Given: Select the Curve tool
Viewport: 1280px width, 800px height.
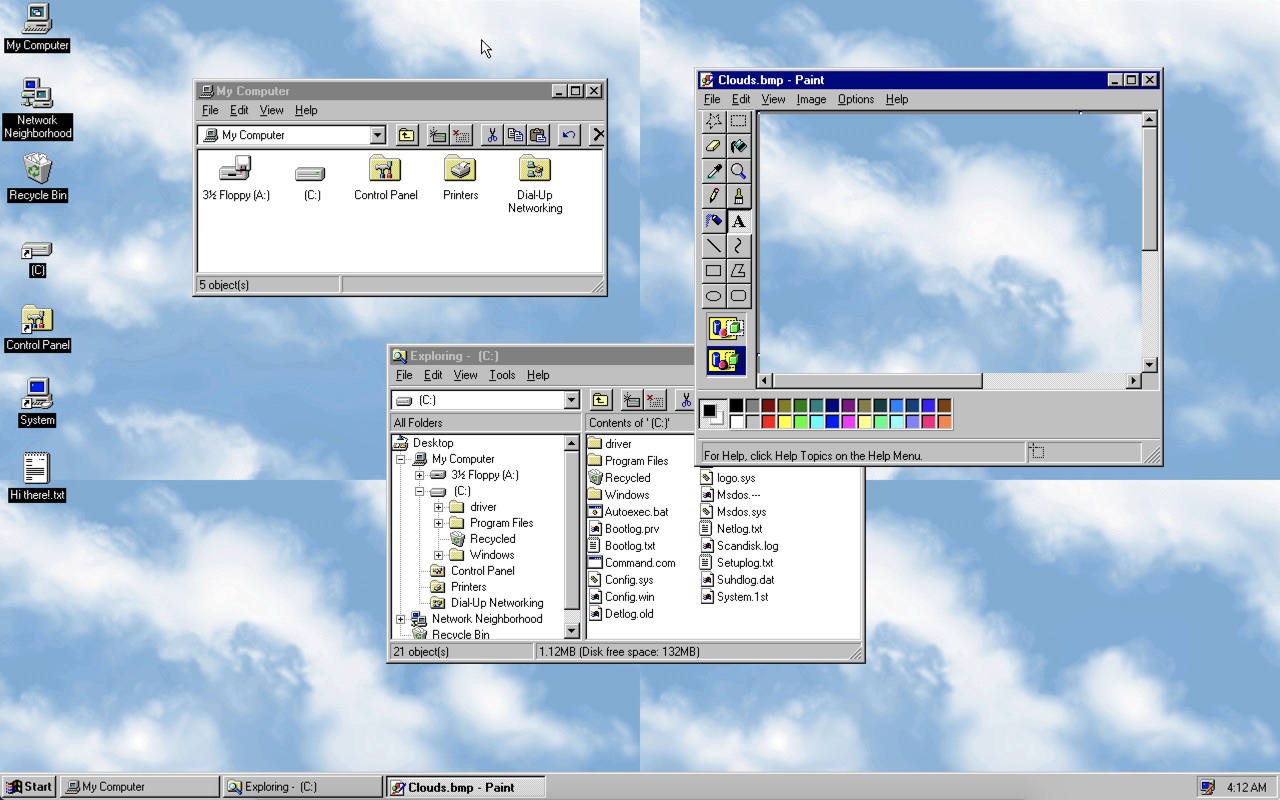Looking at the screenshot, I should point(737,246).
